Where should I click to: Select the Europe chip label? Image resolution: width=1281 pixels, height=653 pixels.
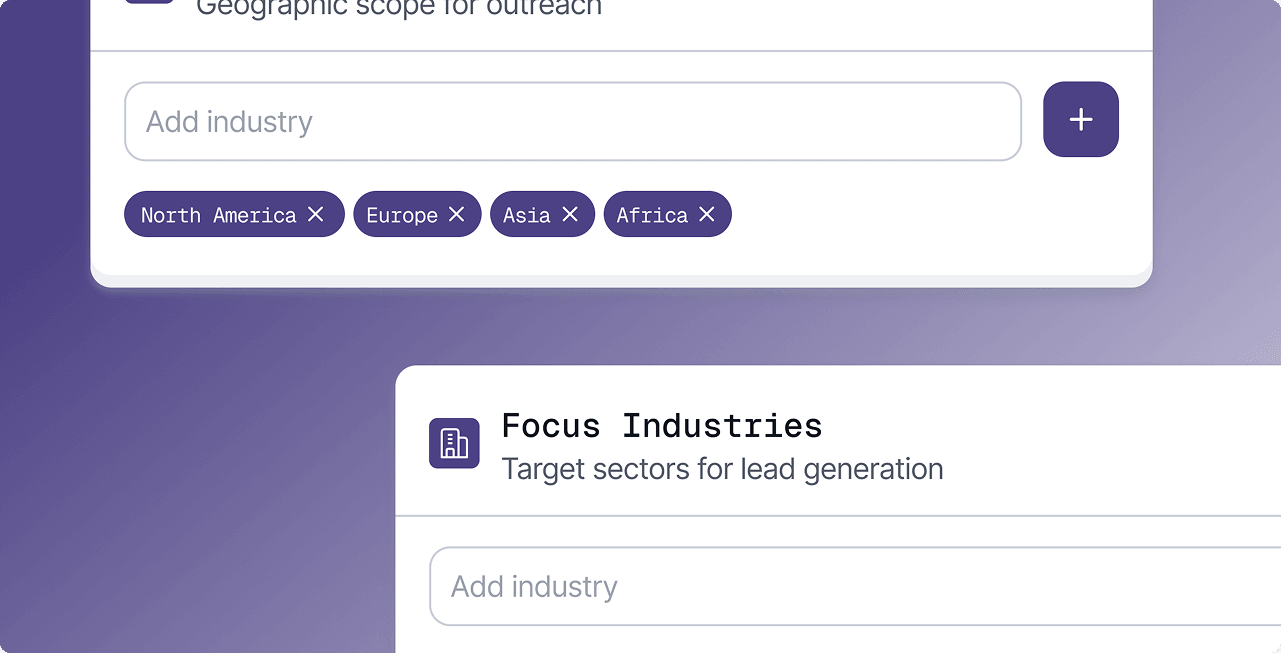click(x=402, y=215)
